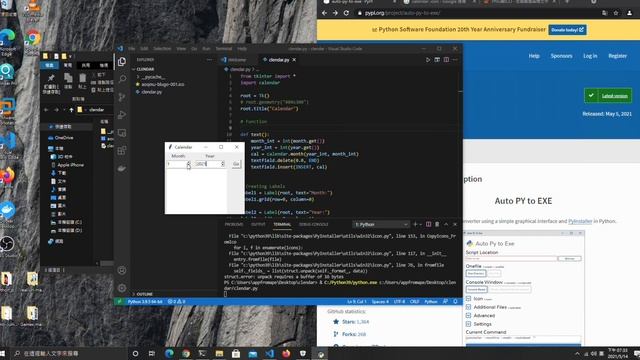Expand the Advanced section in Auto Py to Exe
The height and width of the screenshot is (360, 640).
click(x=469, y=316)
